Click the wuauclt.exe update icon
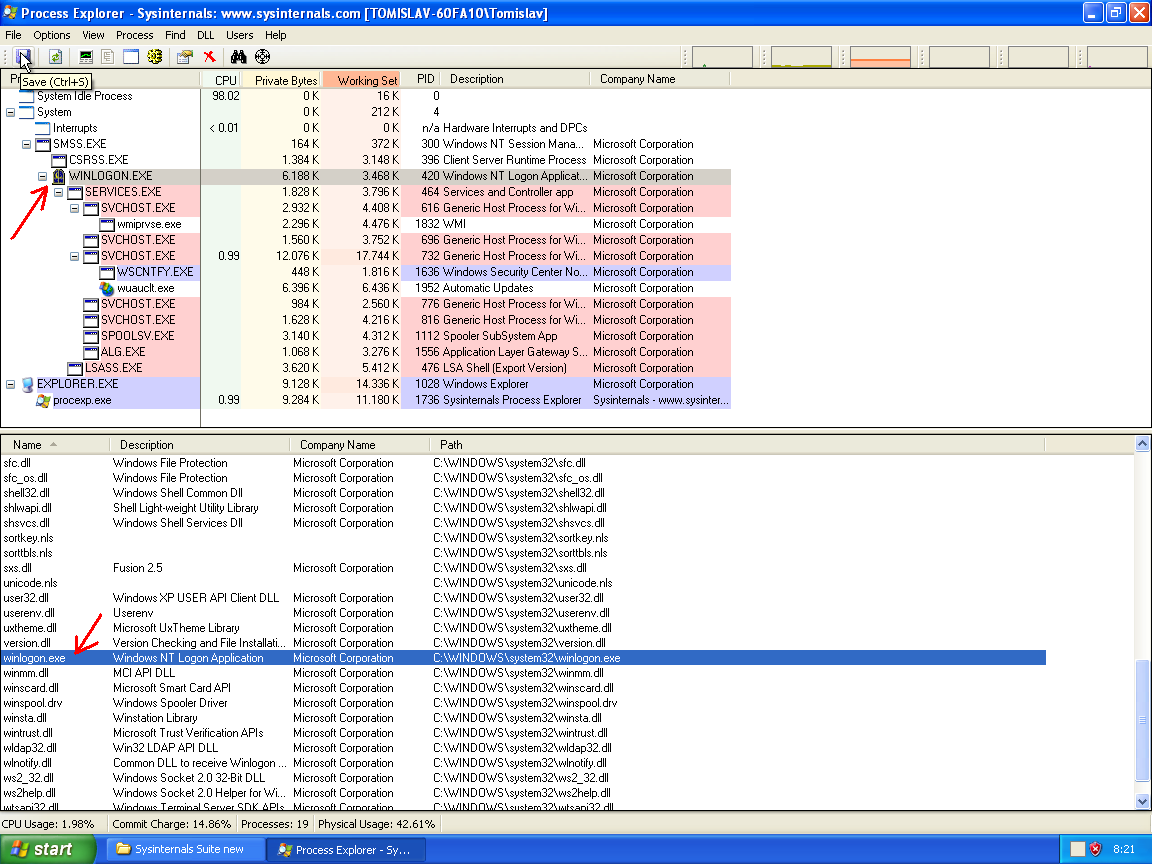Viewport: 1152px width, 864px height. pos(107,288)
